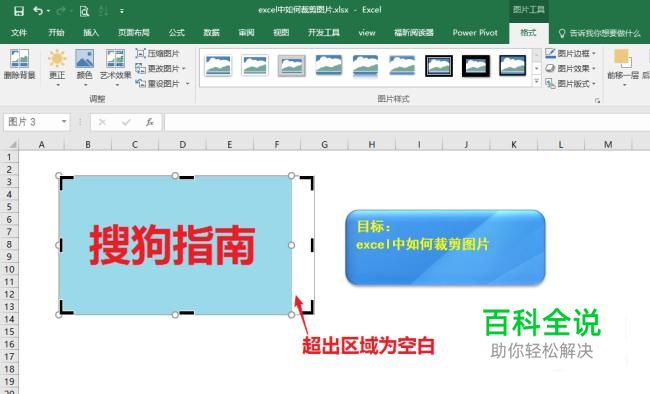
Task: Undo the last action
Action: pos(38,11)
